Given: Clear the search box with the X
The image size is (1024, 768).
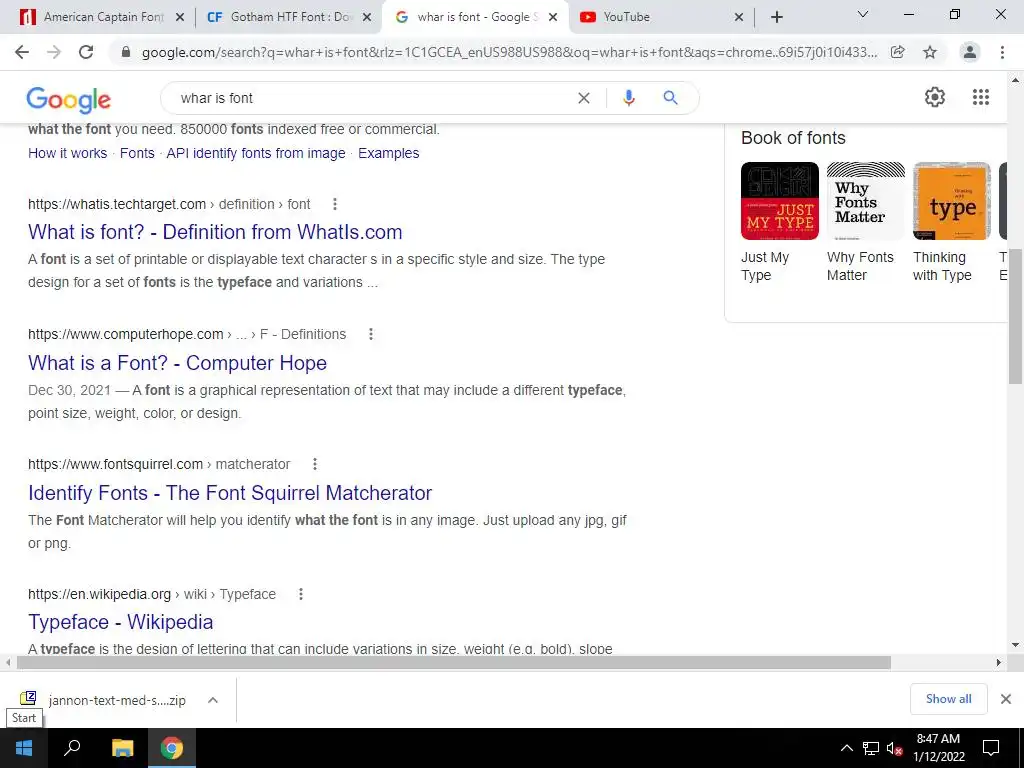Looking at the screenshot, I should (x=584, y=98).
